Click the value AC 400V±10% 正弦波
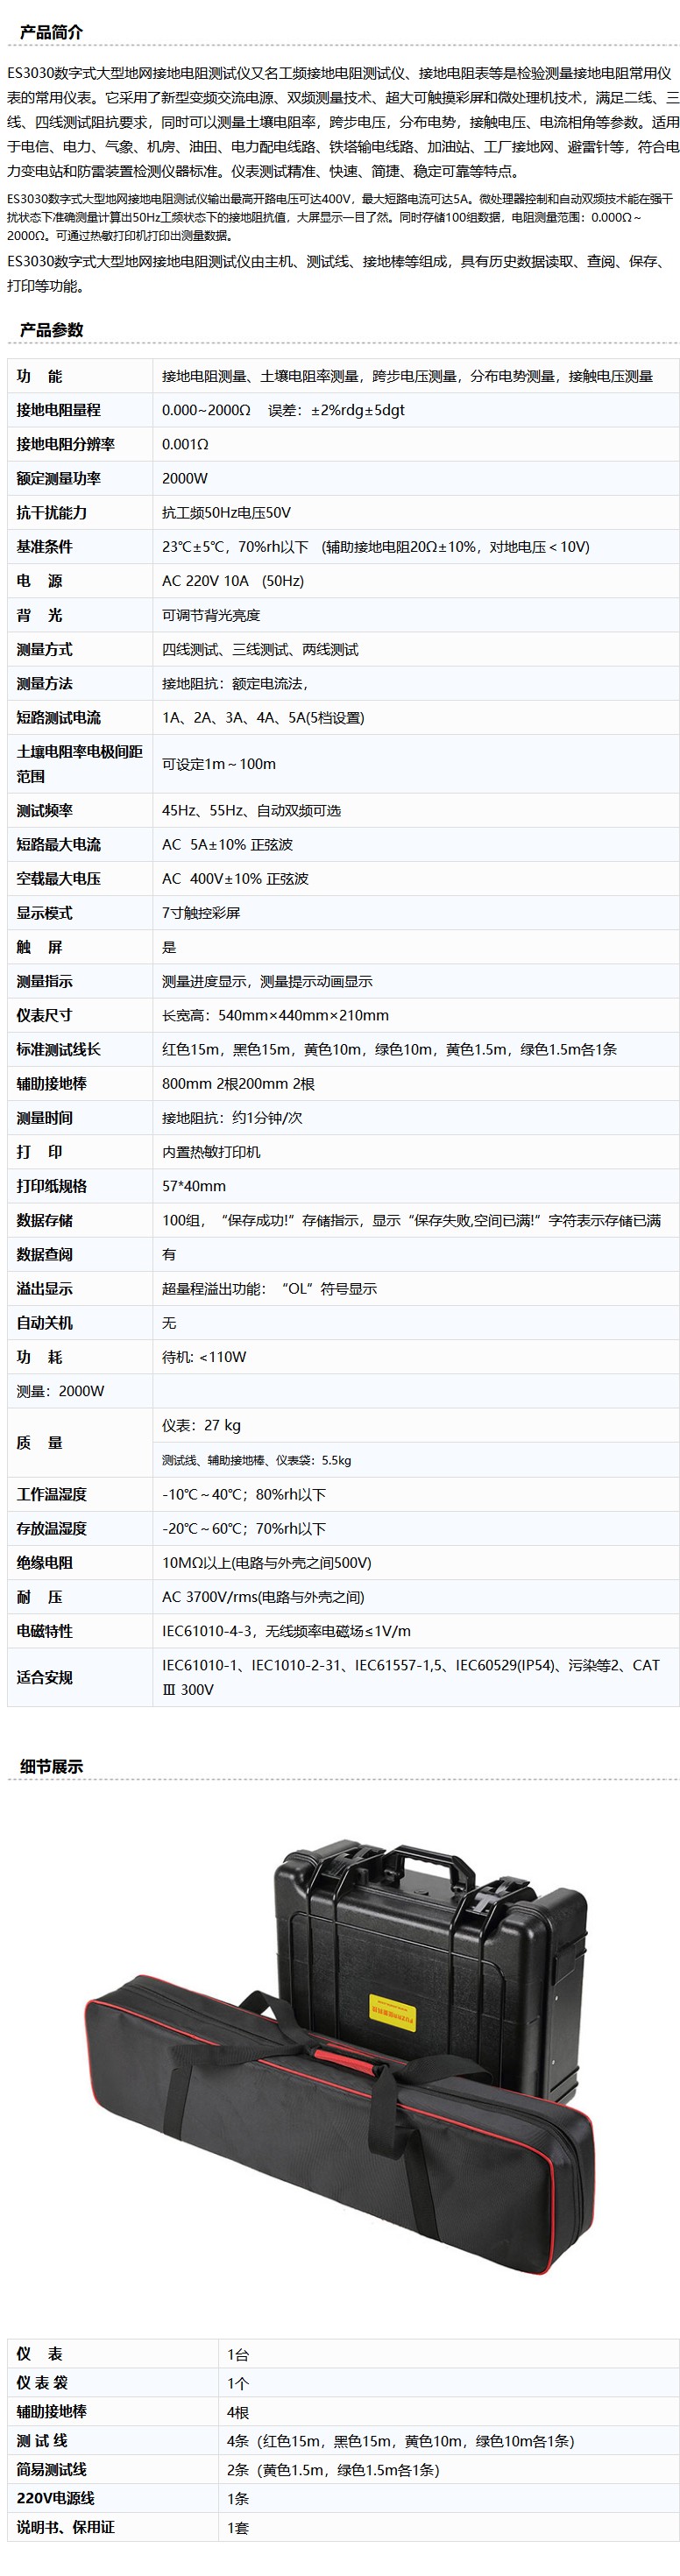This screenshot has width=680, height=2576. pos(235,878)
